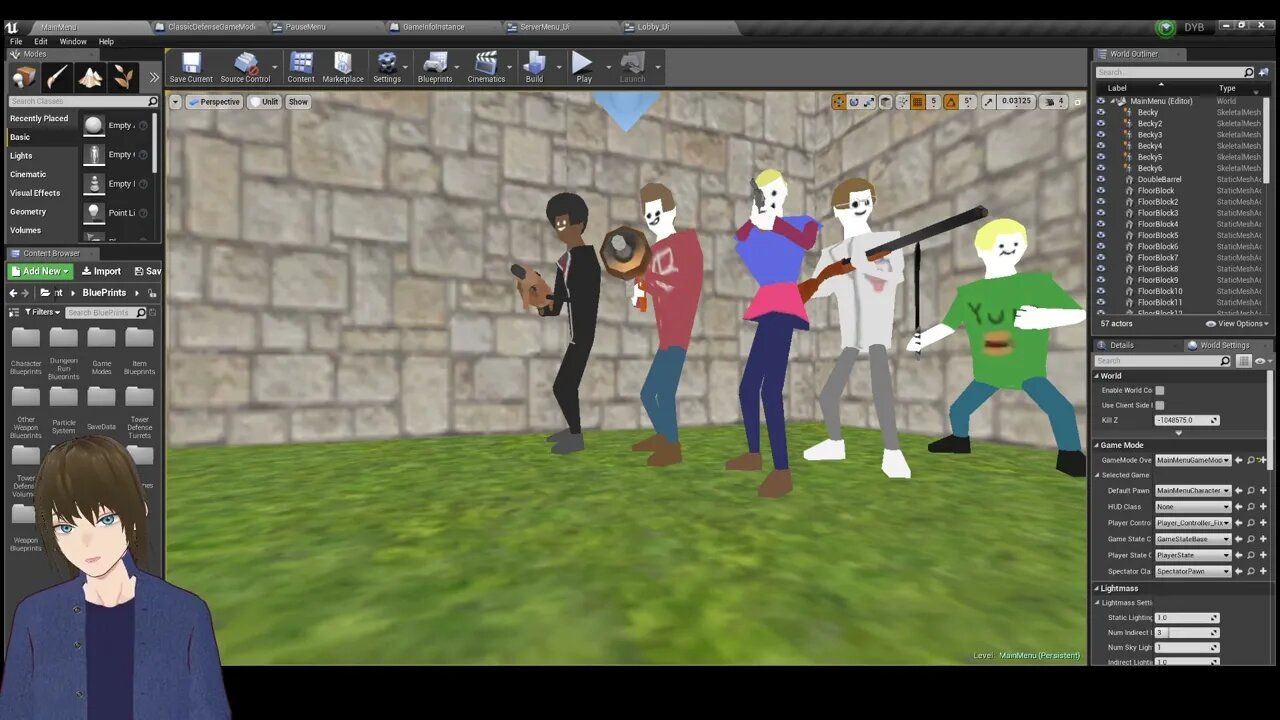The width and height of the screenshot is (1280, 720).
Task: Click Import in Content Browser
Action: pos(101,271)
